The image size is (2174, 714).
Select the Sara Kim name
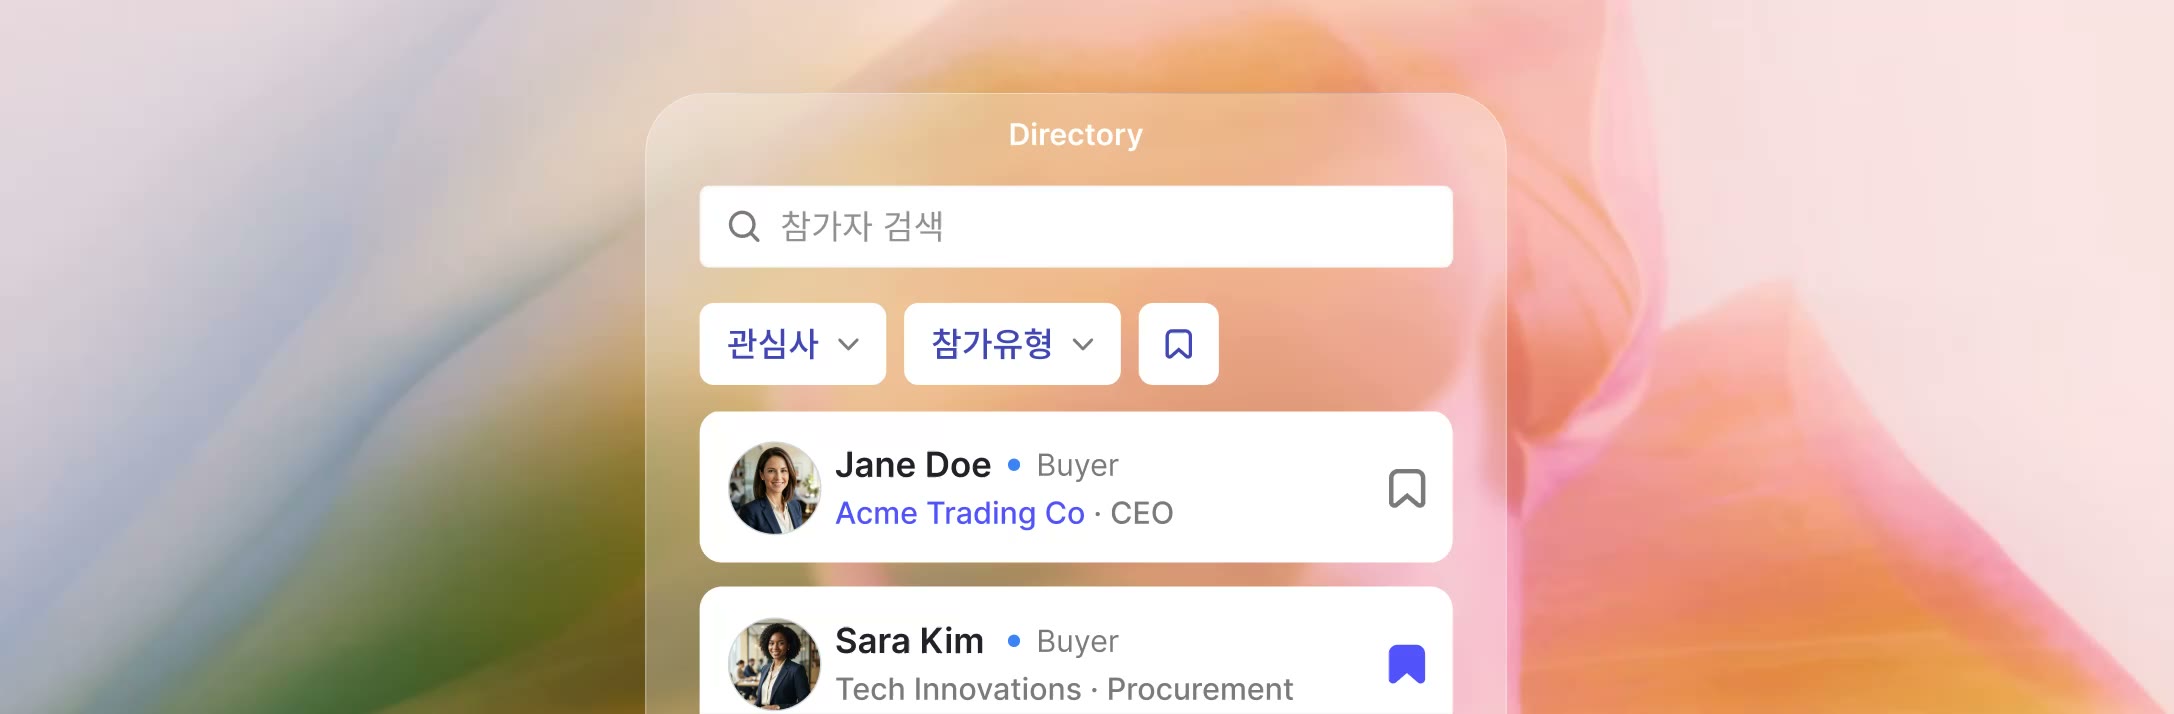pos(909,641)
